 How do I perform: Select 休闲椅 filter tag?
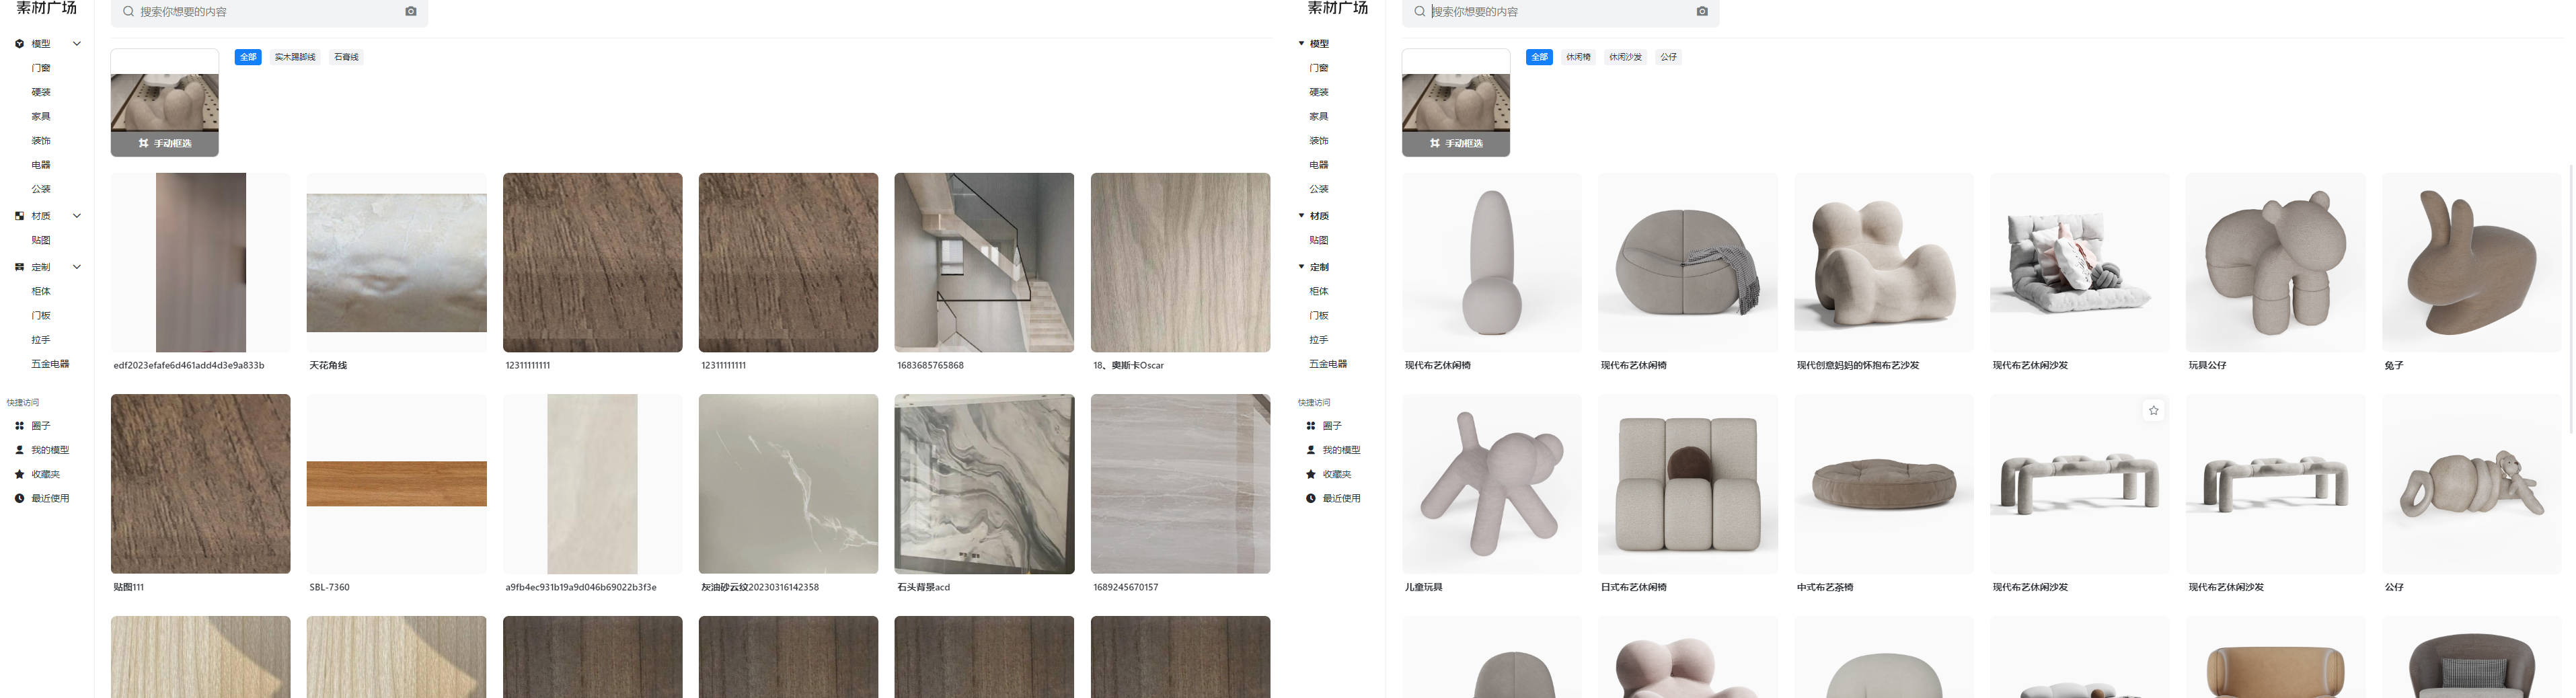coord(1578,57)
